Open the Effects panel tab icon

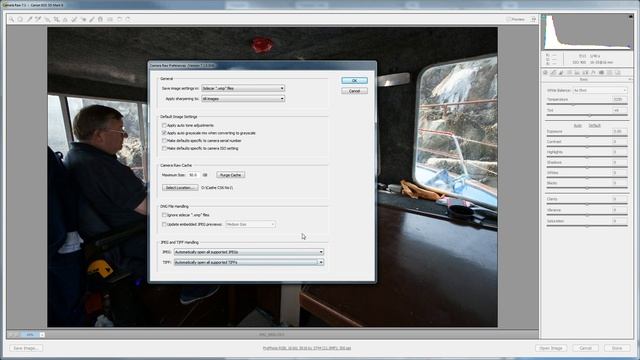pos(593,72)
